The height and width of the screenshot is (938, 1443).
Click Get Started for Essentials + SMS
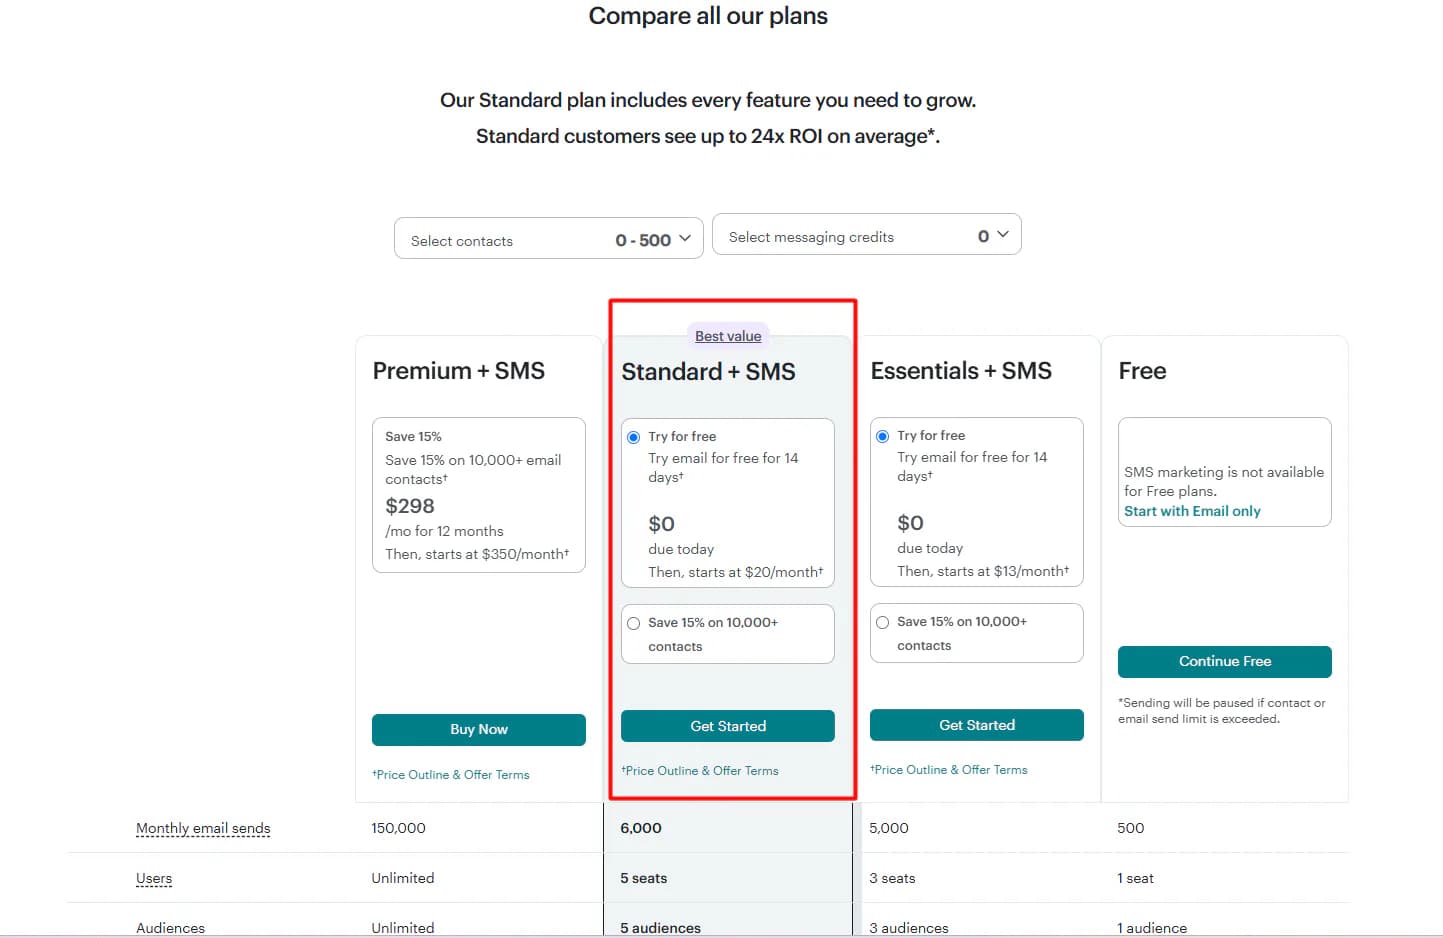(x=977, y=725)
